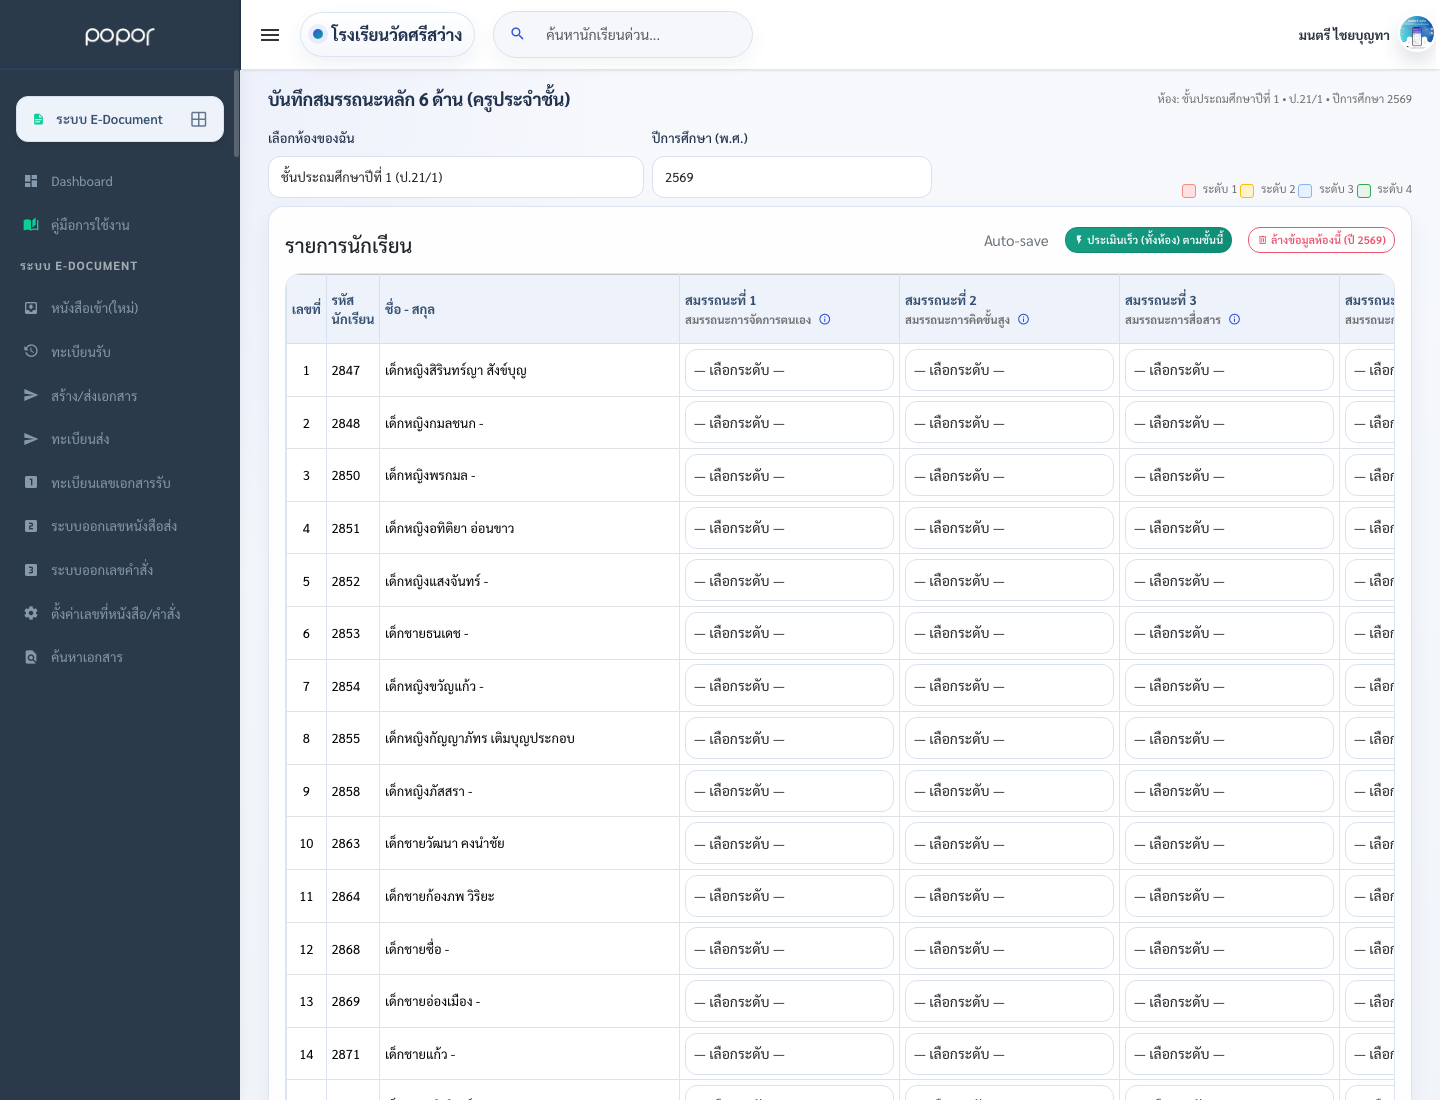Viewport: 1440px width, 1100px height.
Task: Click the Auto-save label
Action: pyautogui.click(x=1016, y=241)
